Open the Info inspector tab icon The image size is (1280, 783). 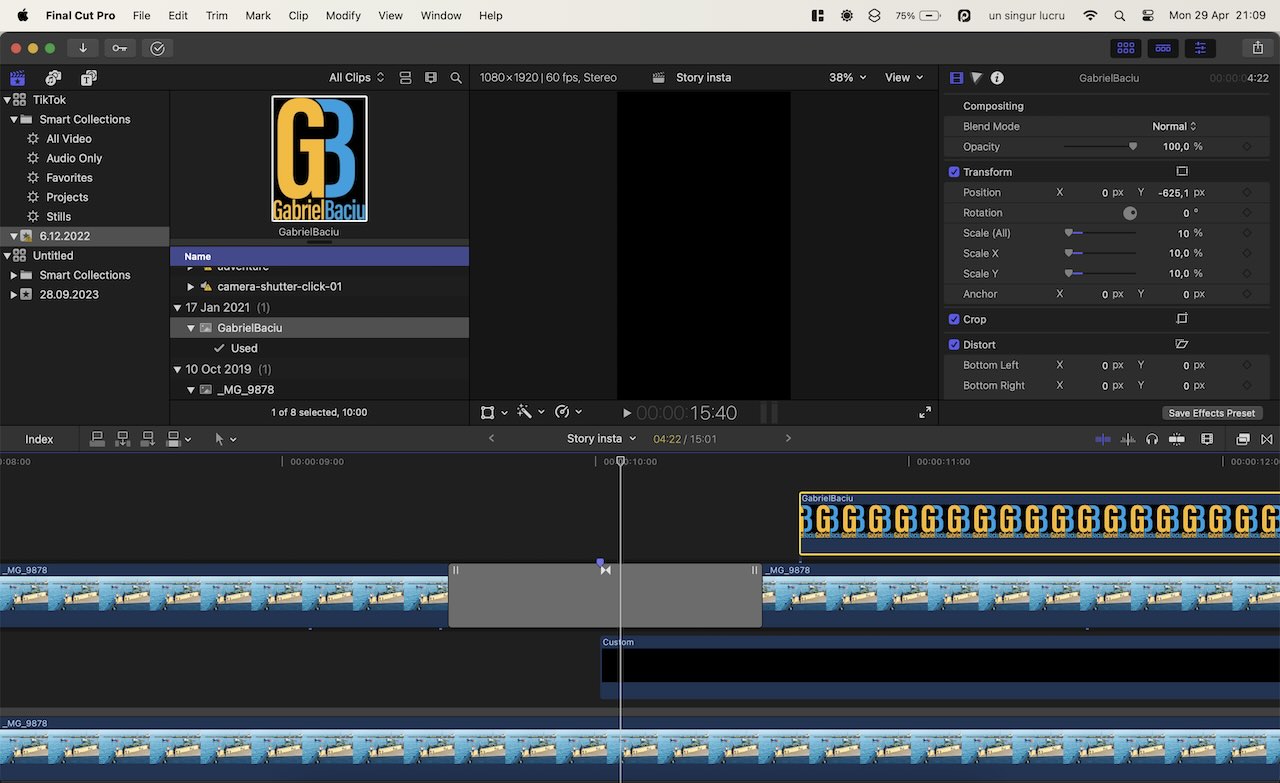tap(997, 78)
